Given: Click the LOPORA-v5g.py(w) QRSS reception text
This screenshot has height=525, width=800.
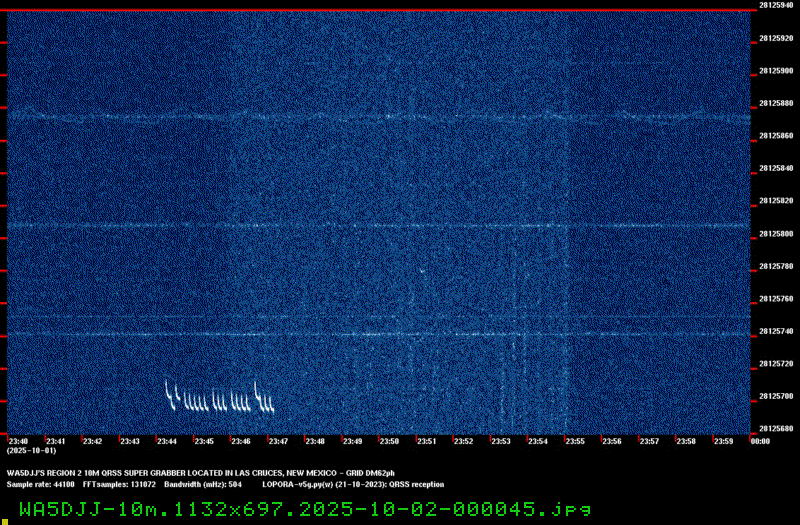Looking at the screenshot, I should coord(353,485).
